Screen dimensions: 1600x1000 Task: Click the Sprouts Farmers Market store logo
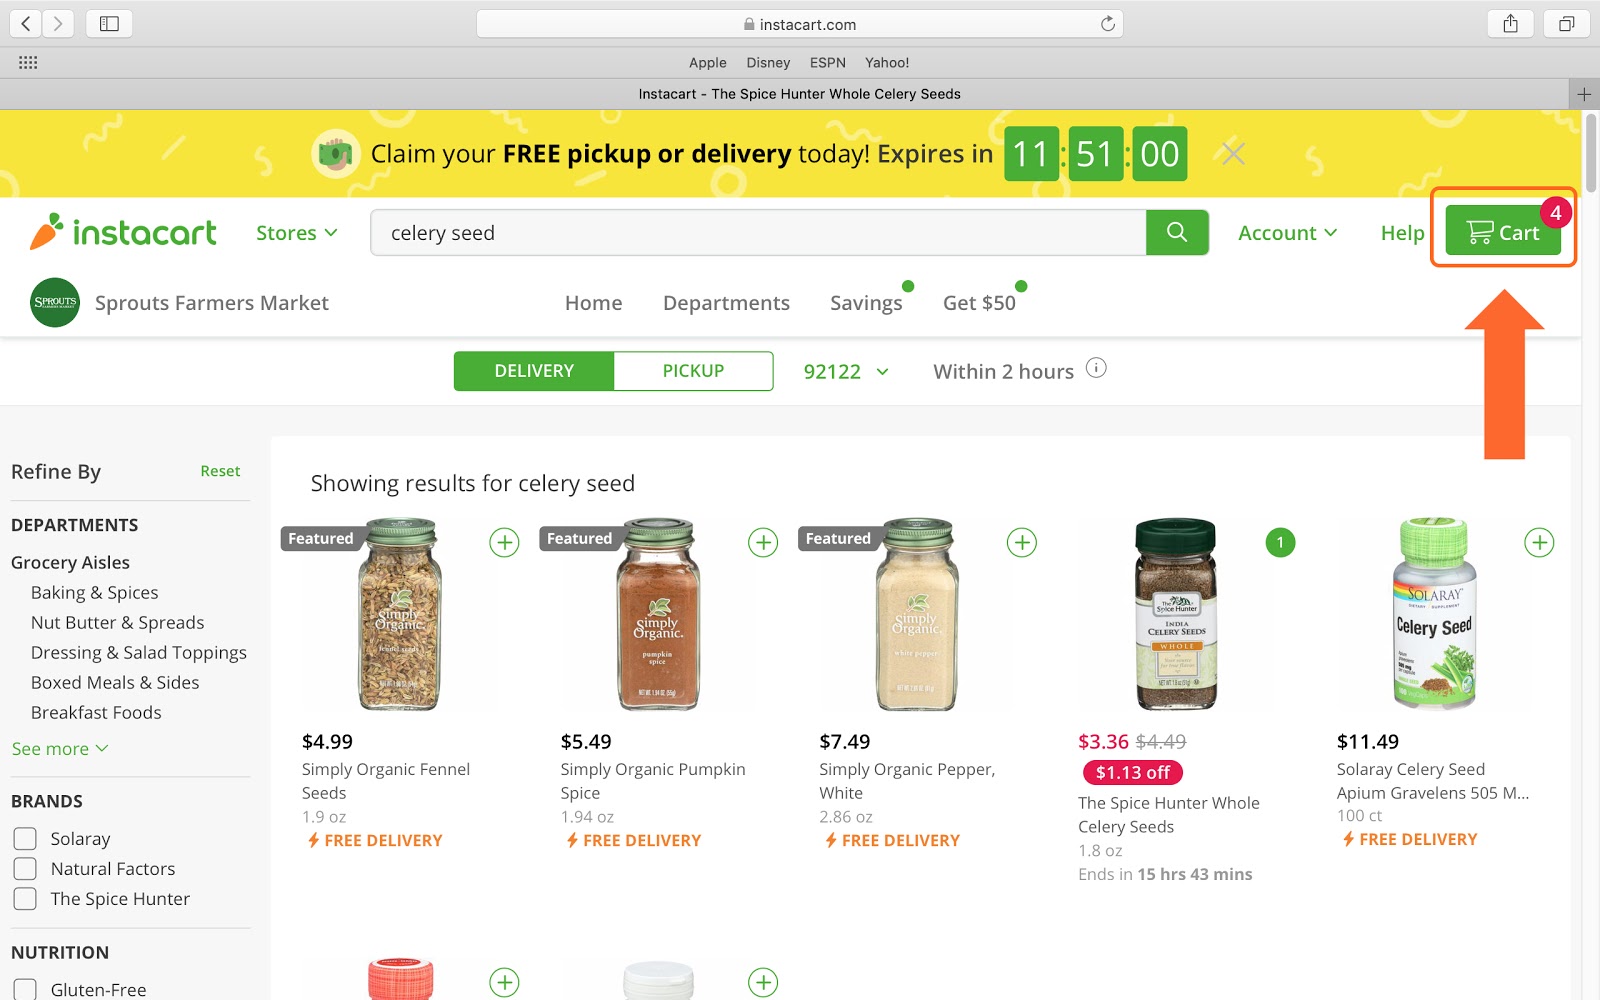pos(55,302)
